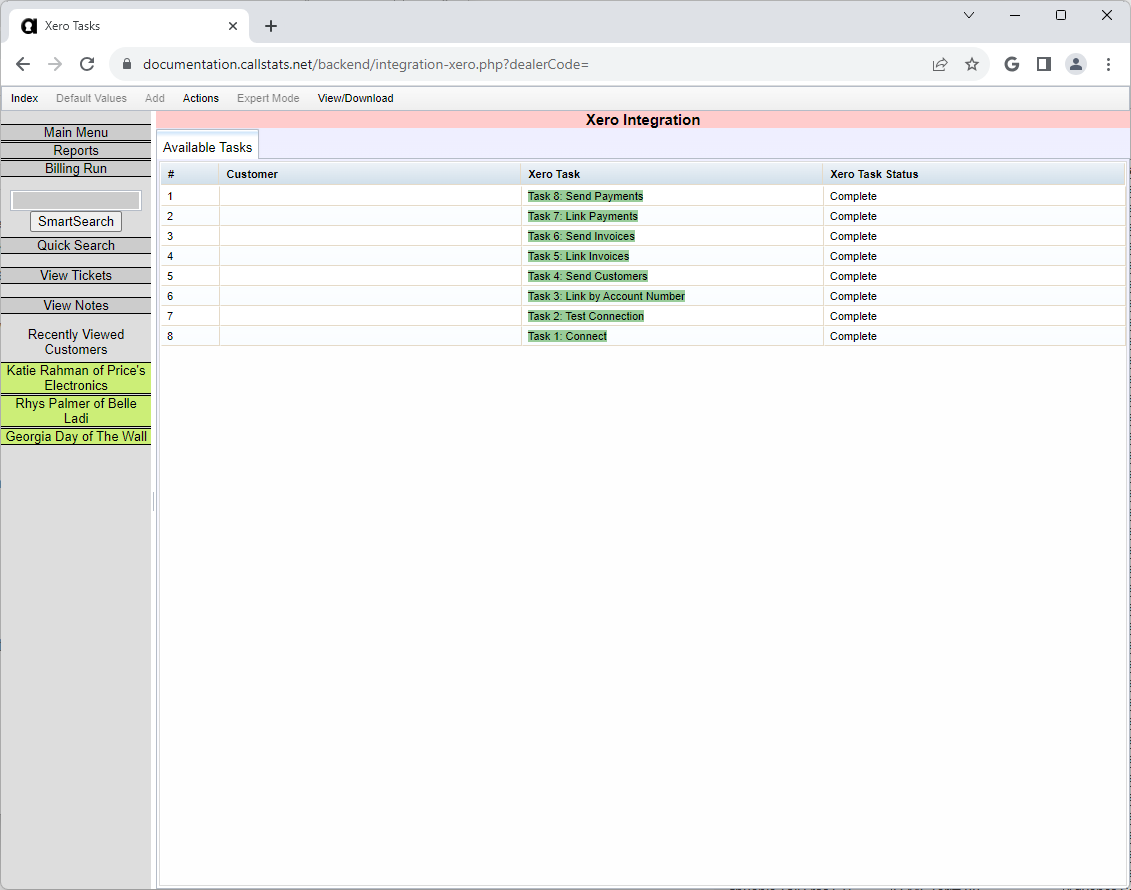The height and width of the screenshot is (890, 1131).
Task: Open the browser side panel icon
Action: pos(1043,63)
